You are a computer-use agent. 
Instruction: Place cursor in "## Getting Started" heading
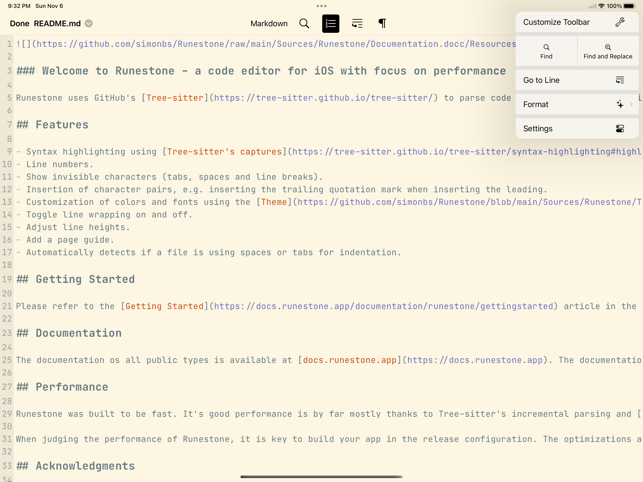(75, 279)
